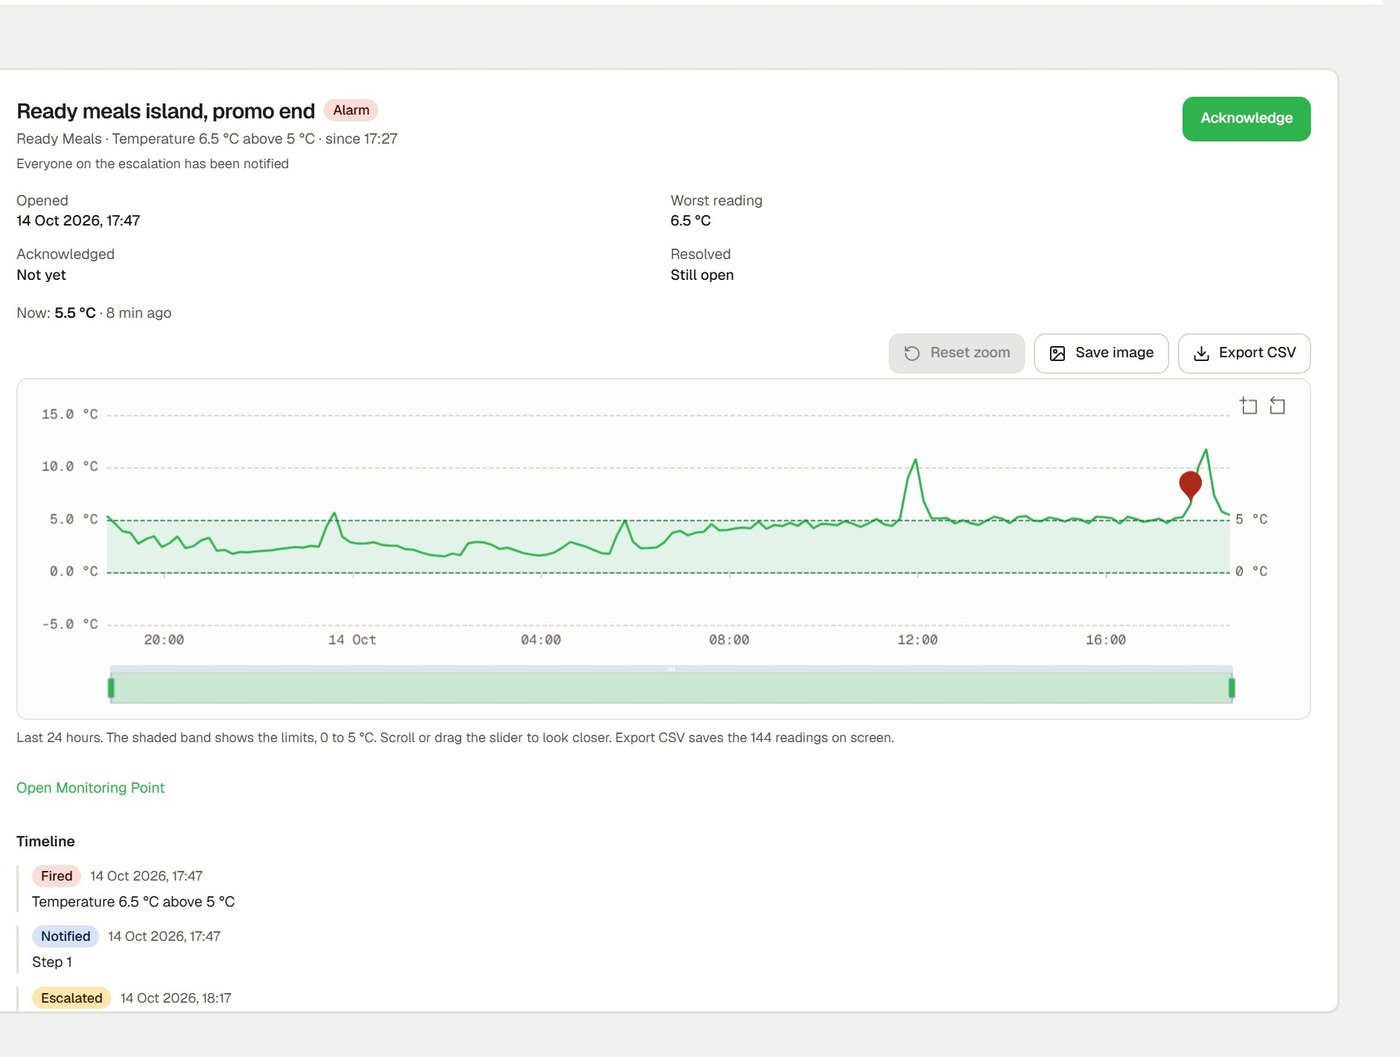Viewport: 1400px width, 1057px height.
Task: Click the '10.0 °C' y-axis label
Action: [x=70, y=466]
